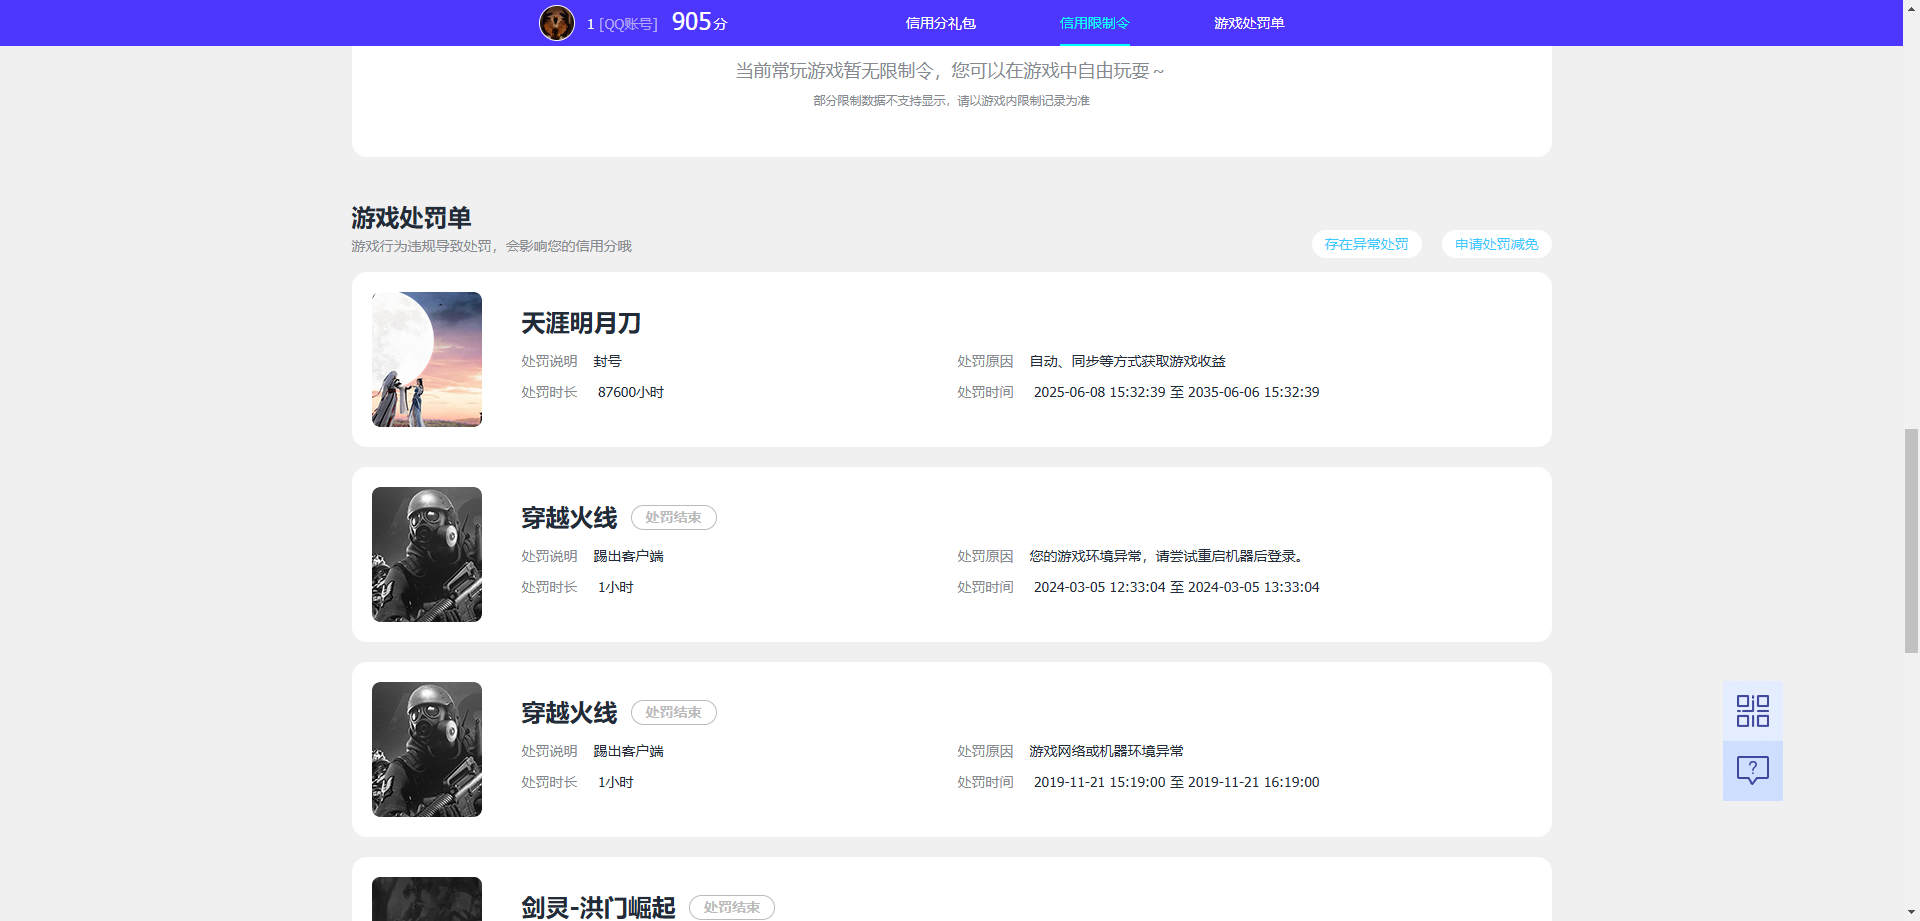Click the 存在异常处罚 button

(1365, 244)
